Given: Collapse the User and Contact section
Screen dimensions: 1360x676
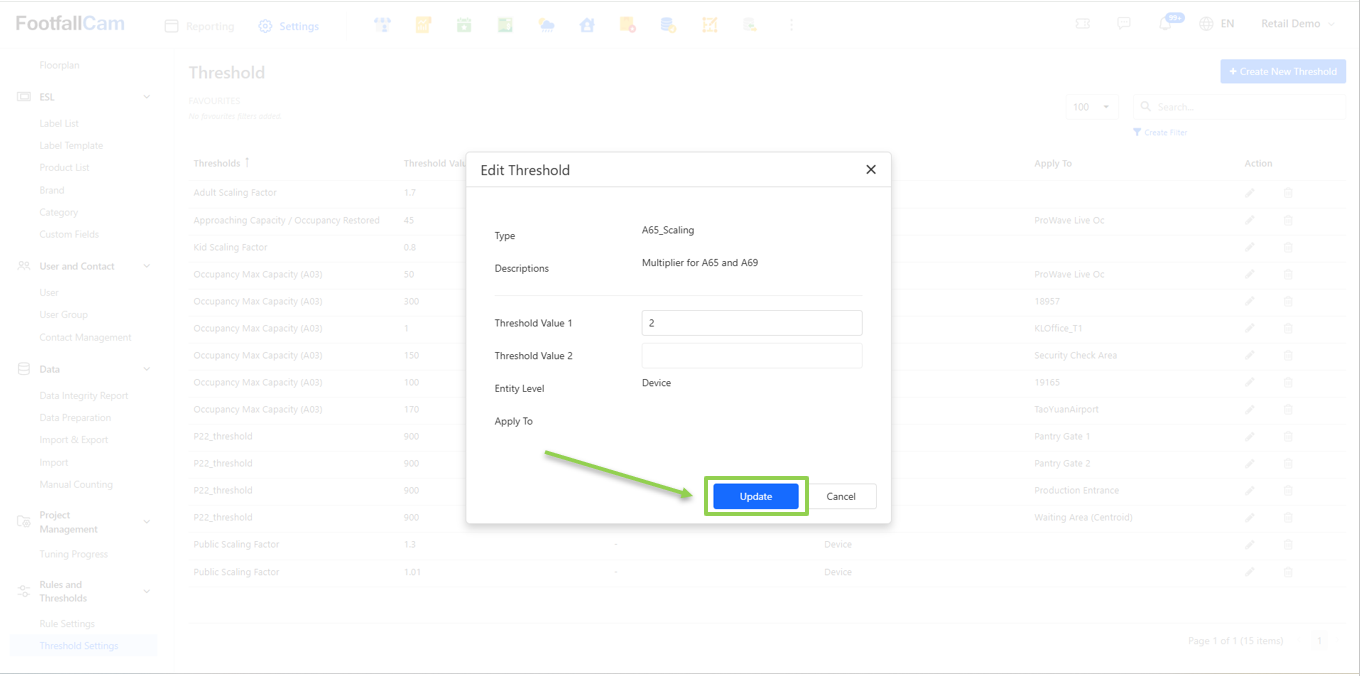Looking at the screenshot, I should (x=147, y=266).
